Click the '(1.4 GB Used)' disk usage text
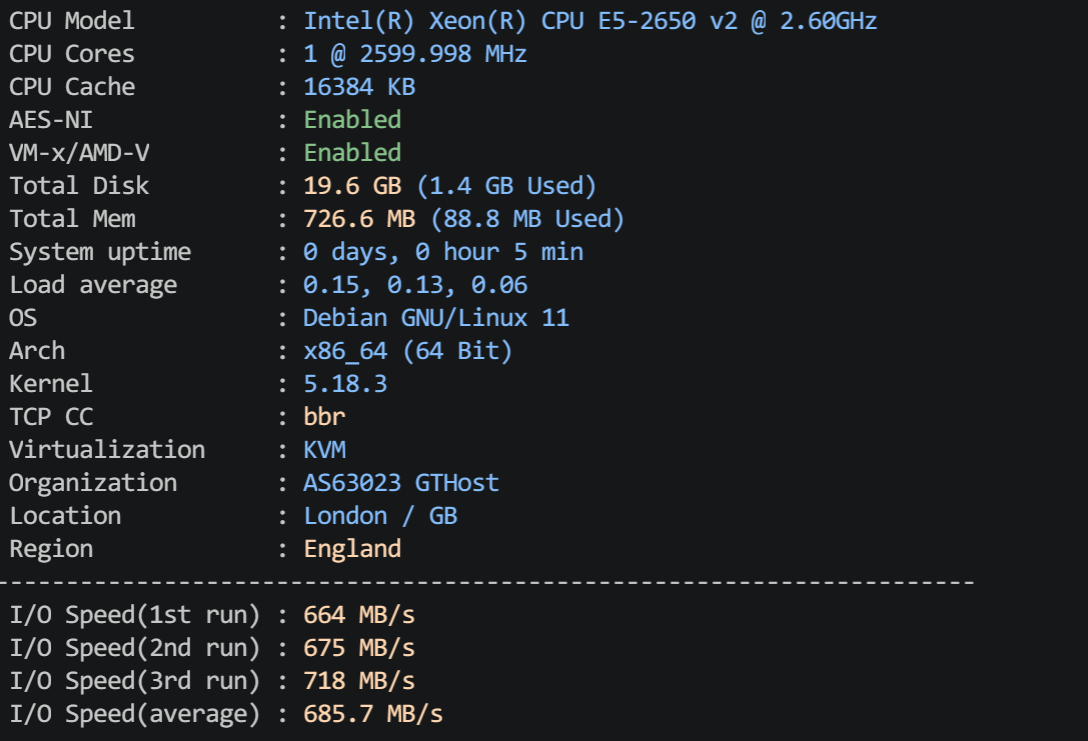 coord(506,186)
